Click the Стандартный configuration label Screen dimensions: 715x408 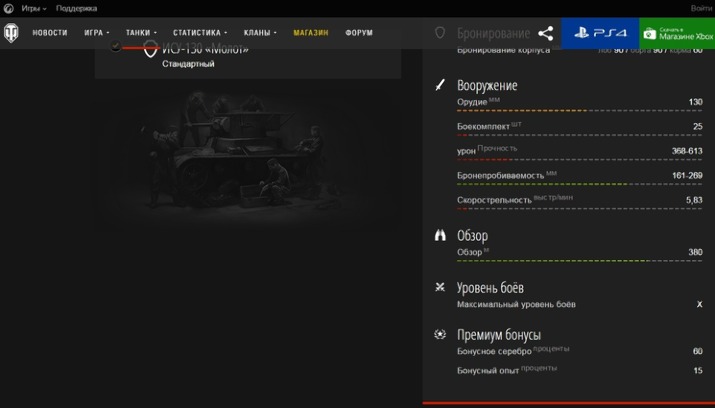(x=188, y=64)
